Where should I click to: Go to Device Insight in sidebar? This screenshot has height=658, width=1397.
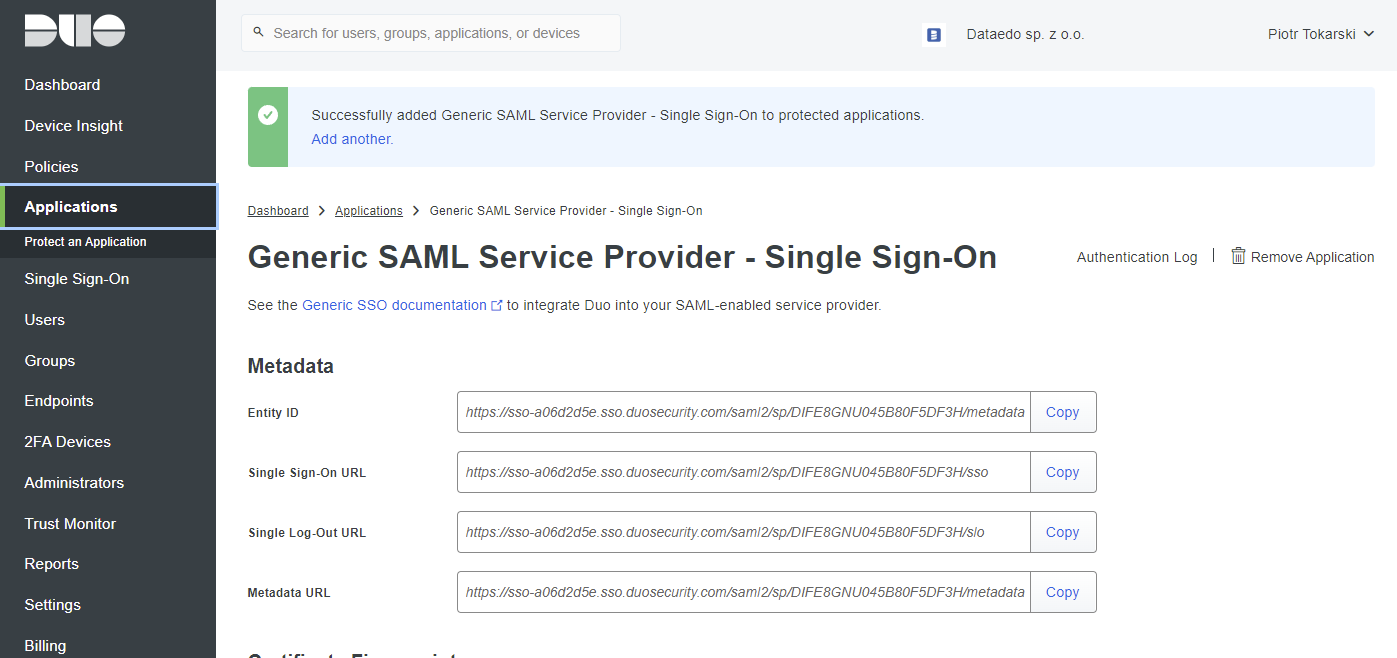(74, 126)
